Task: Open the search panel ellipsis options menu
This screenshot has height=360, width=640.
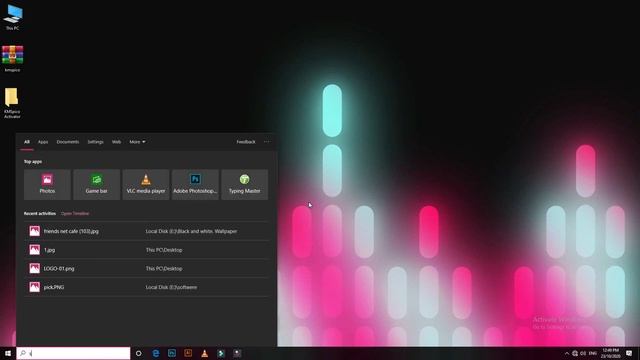Action: pyautogui.click(x=267, y=142)
